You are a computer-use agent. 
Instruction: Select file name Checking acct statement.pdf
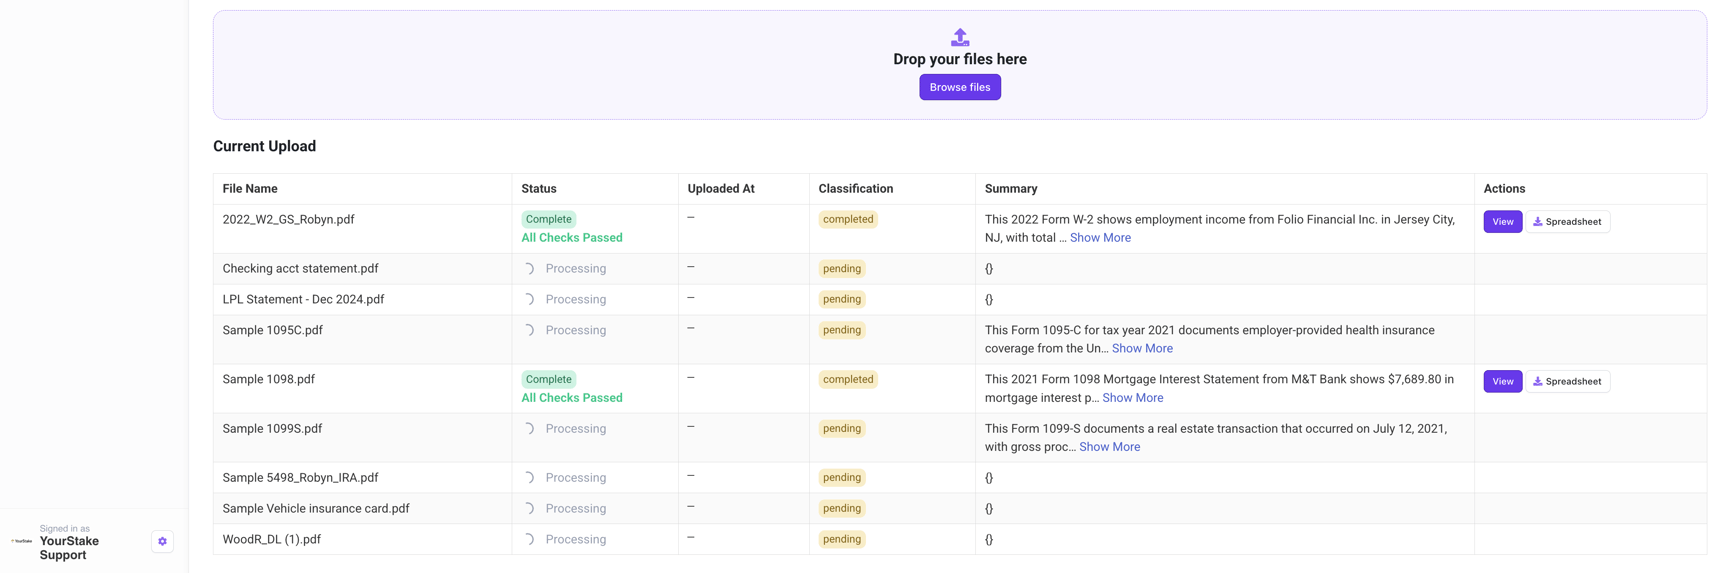point(300,269)
